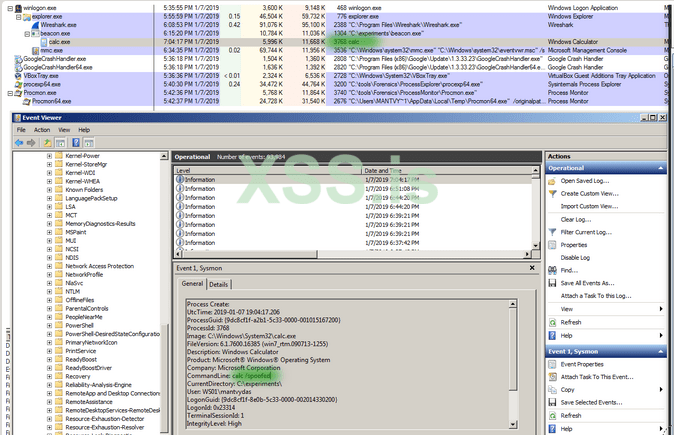Select the General tab

(x=192, y=284)
